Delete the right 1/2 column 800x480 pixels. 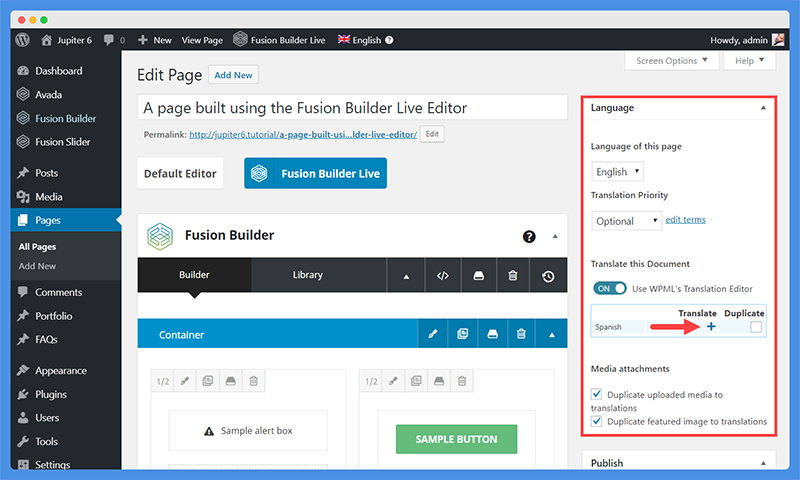coord(462,381)
